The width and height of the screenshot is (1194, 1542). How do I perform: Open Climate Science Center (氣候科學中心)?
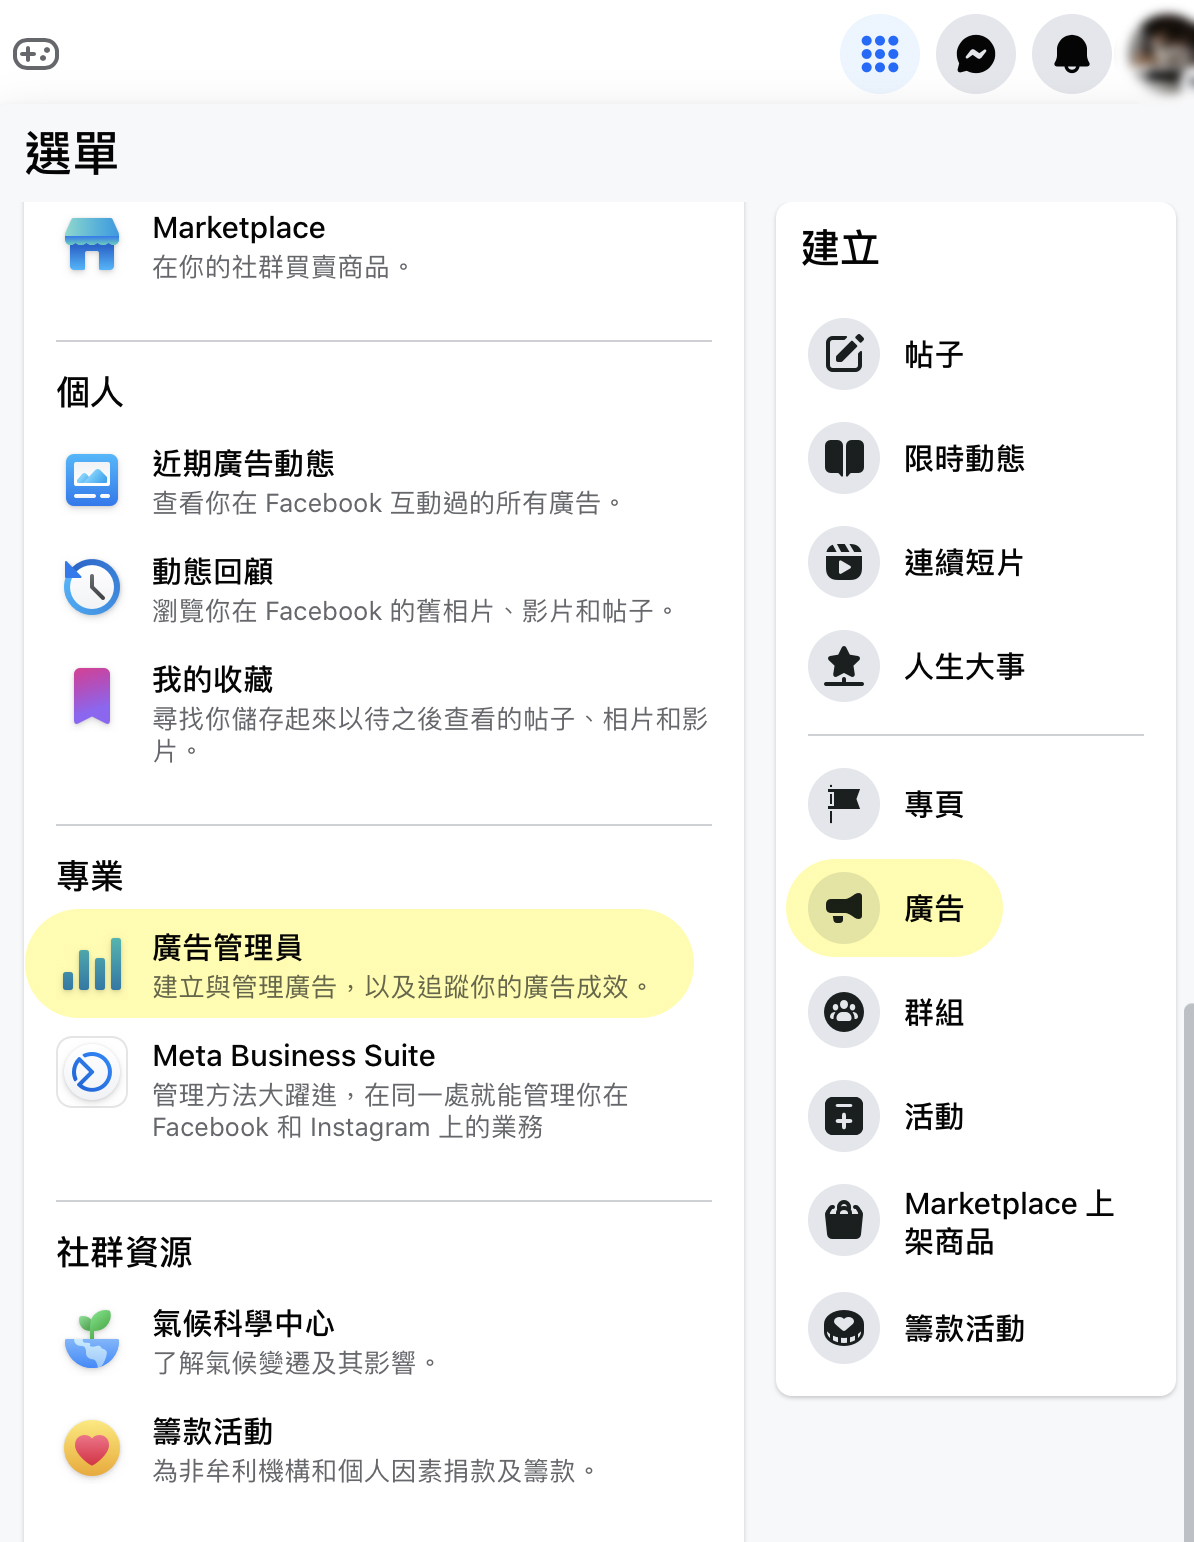[243, 1324]
